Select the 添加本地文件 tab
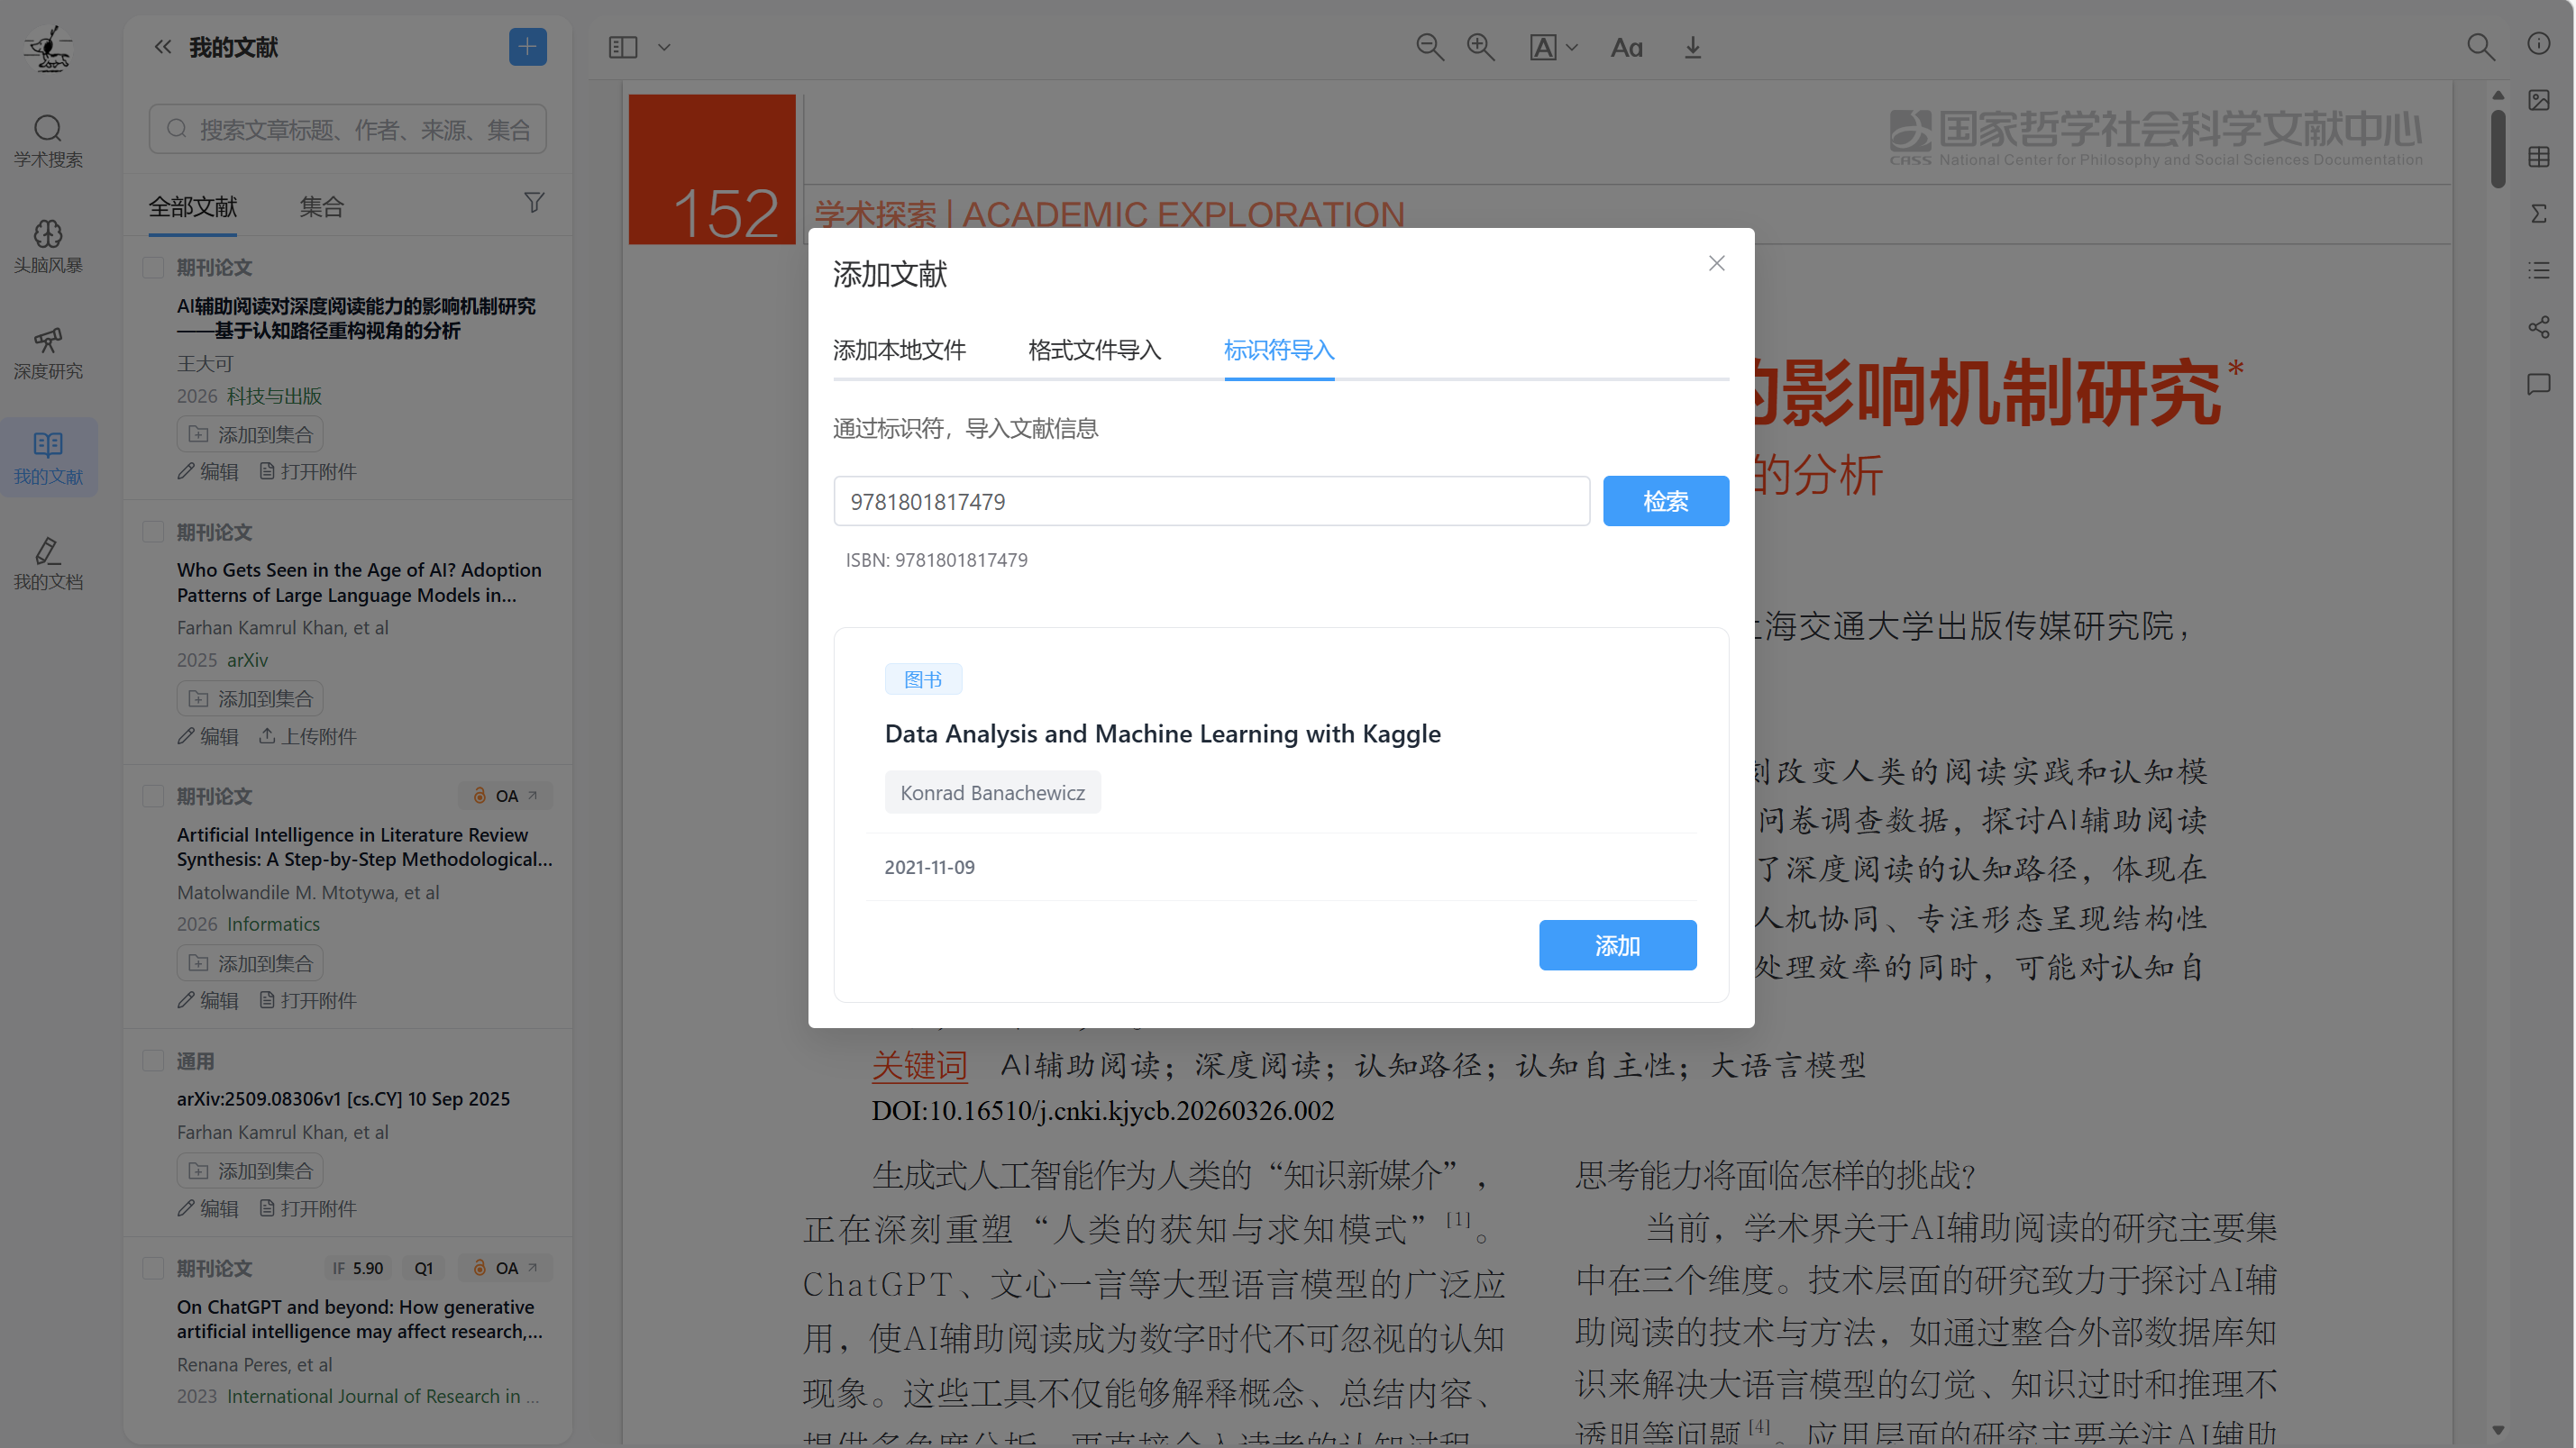The image size is (2576, 1448). [899, 350]
